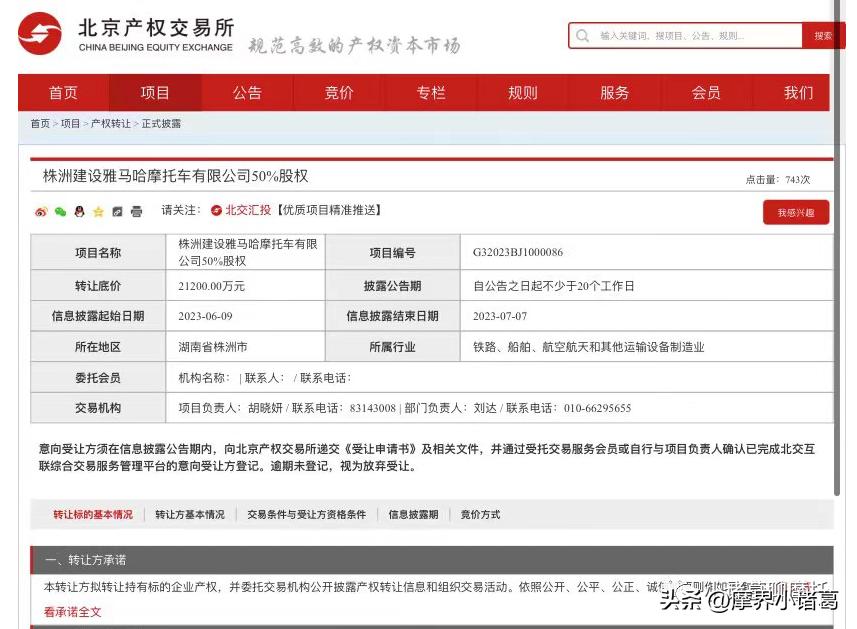The width and height of the screenshot is (857, 629).
Task: Open 看承诺全文 full commitment text
Action: [71, 611]
